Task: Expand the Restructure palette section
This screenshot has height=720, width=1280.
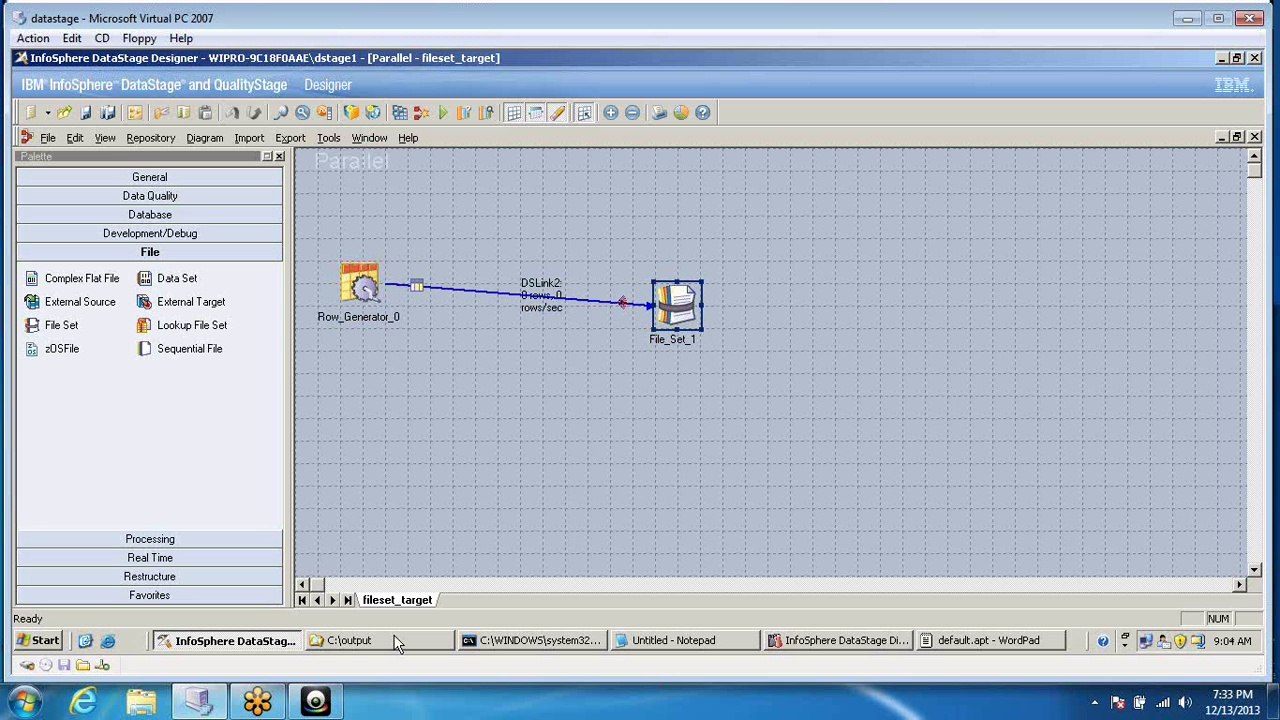Action: point(150,577)
